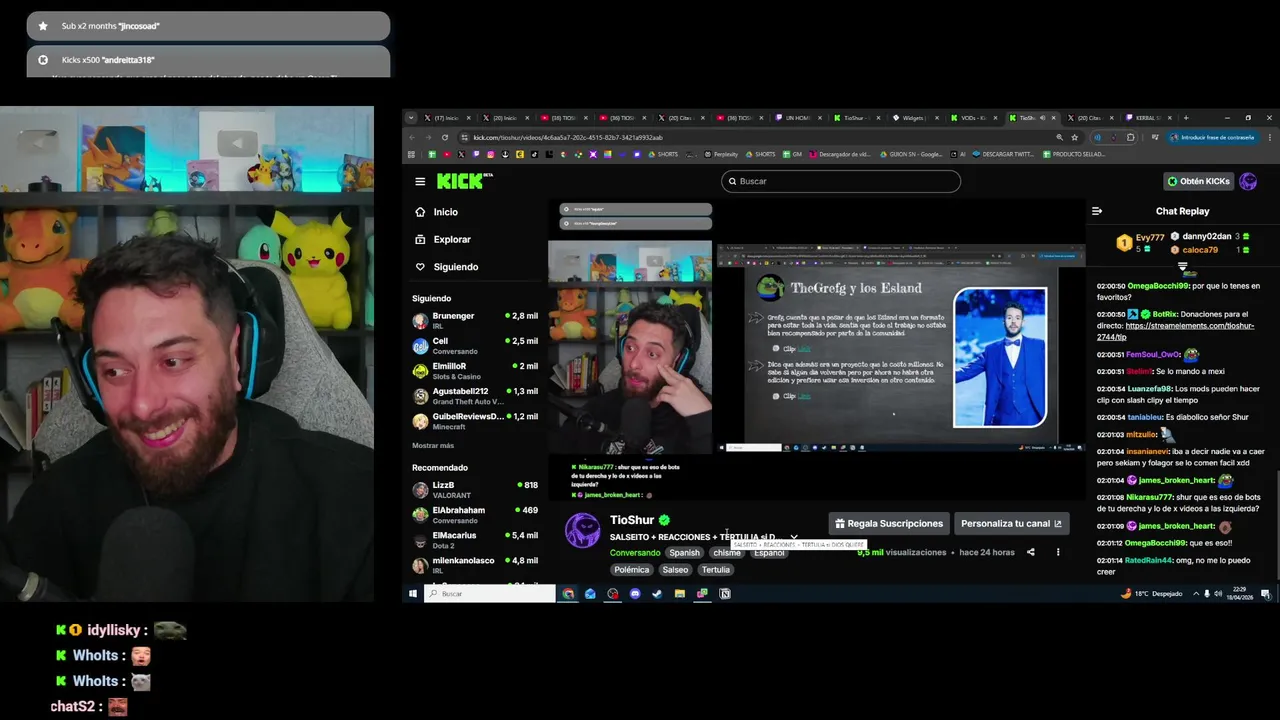Image resolution: width=1280 pixels, height=720 pixels.
Task: Bookmark this page with star icon
Action: coord(1075,137)
